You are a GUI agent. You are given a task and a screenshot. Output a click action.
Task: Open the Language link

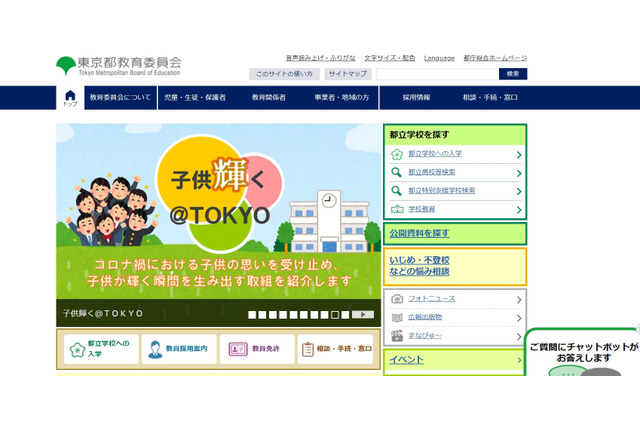pos(439,58)
